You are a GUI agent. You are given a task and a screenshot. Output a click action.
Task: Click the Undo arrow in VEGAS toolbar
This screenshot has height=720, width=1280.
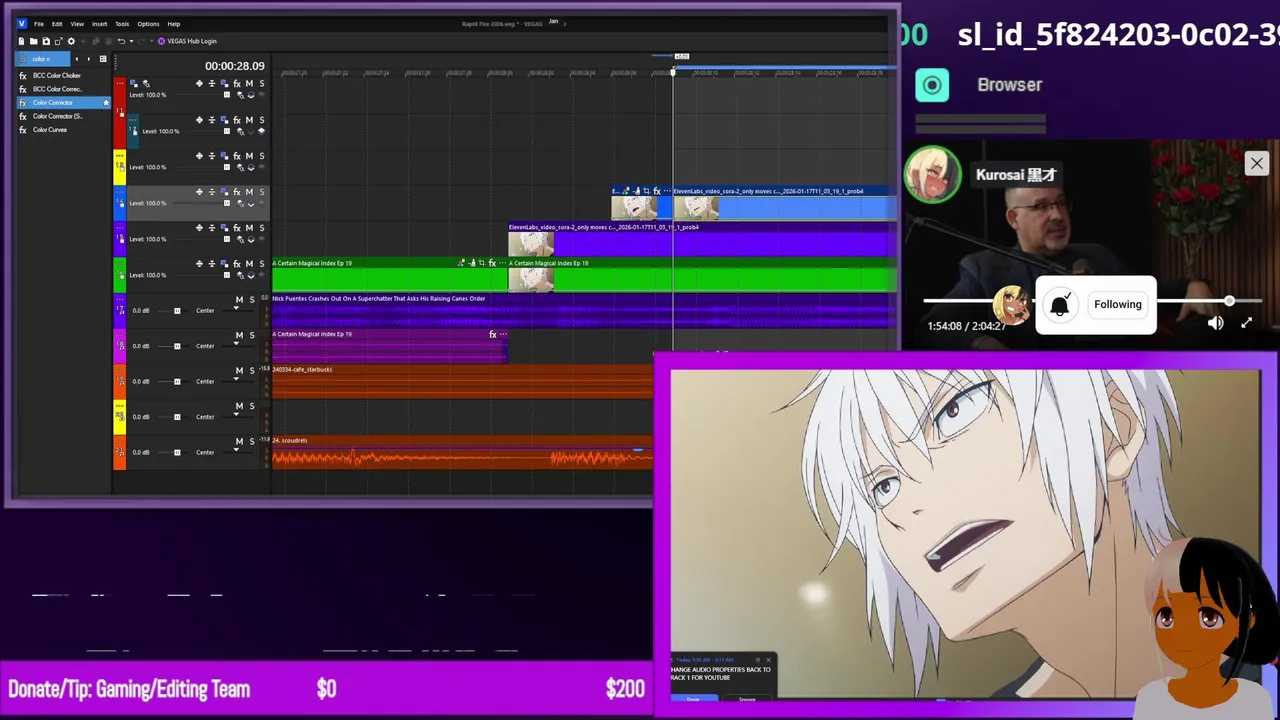coord(121,41)
